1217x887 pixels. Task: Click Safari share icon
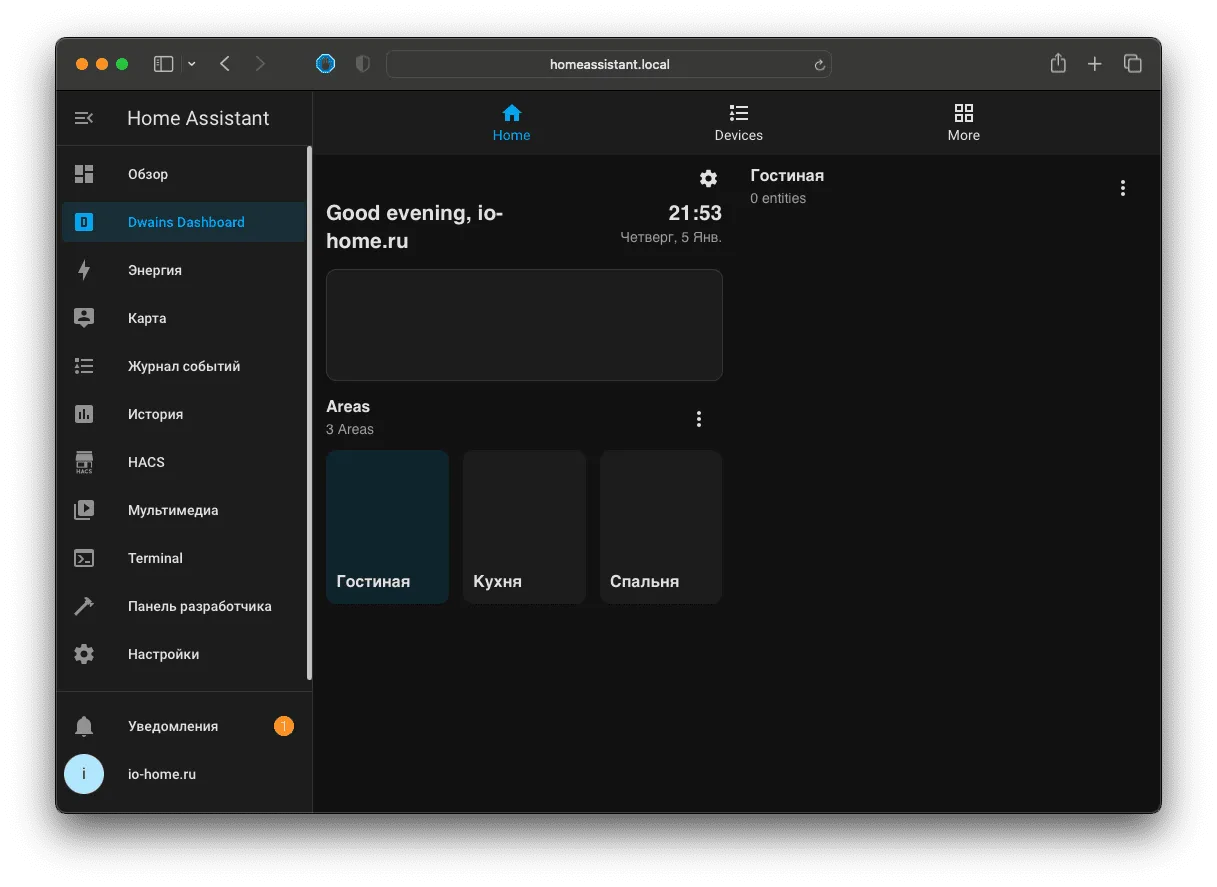[x=1058, y=63]
